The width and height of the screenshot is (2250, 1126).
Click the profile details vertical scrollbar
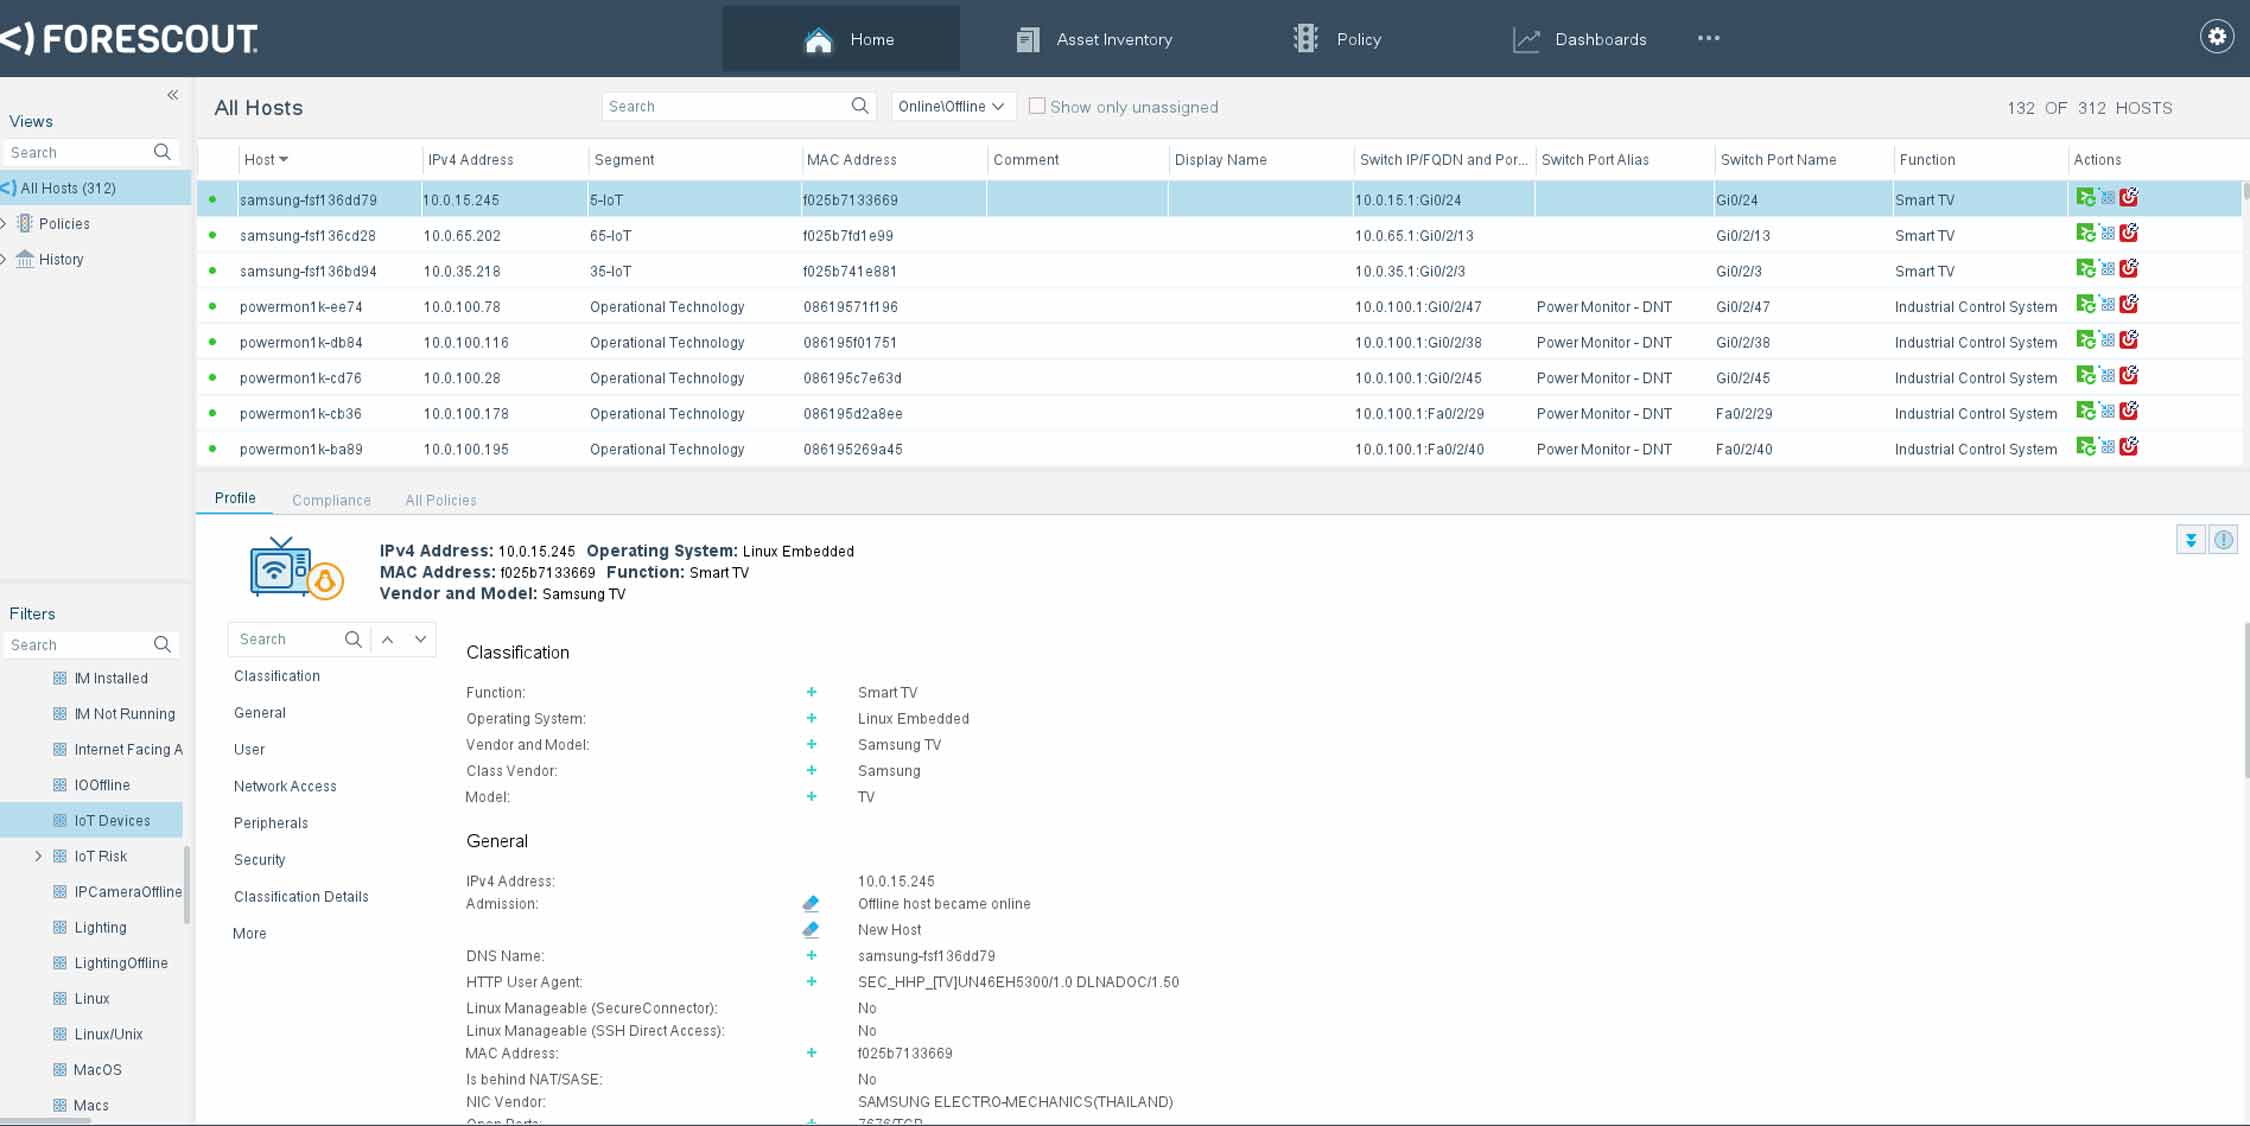[2246, 700]
